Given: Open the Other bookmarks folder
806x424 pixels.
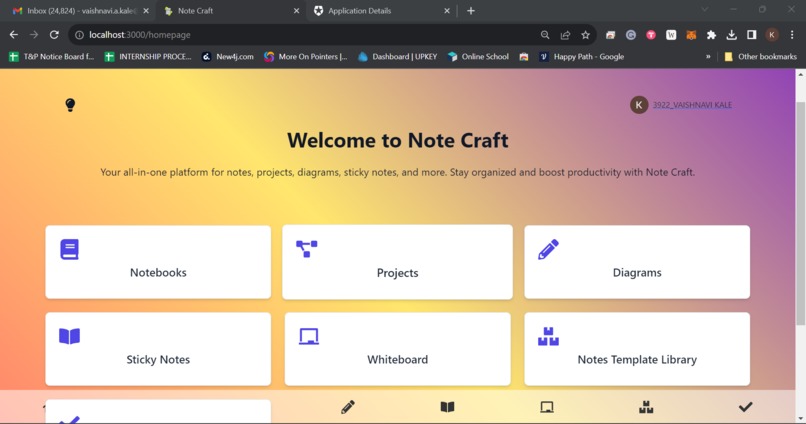Looking at the screenshot, I should [760, 57].
